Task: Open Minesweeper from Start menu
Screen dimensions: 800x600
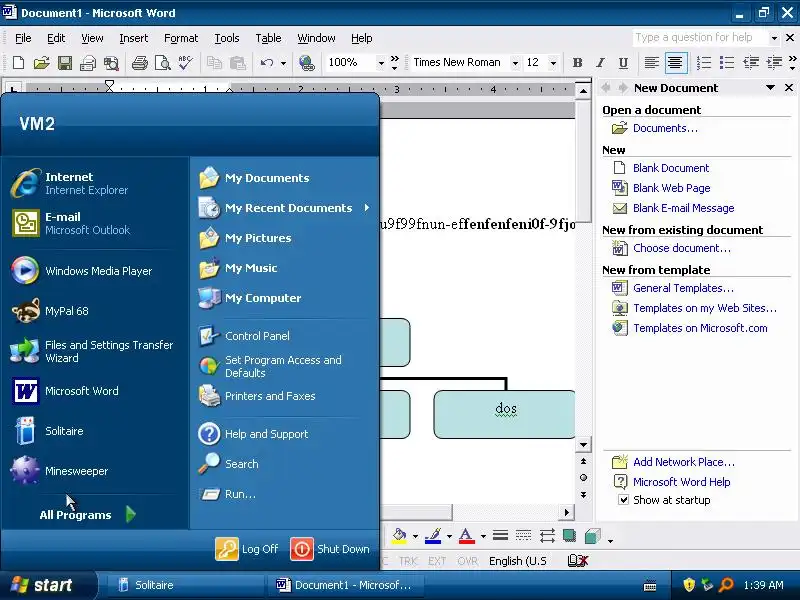Action: tap(94, 471)
